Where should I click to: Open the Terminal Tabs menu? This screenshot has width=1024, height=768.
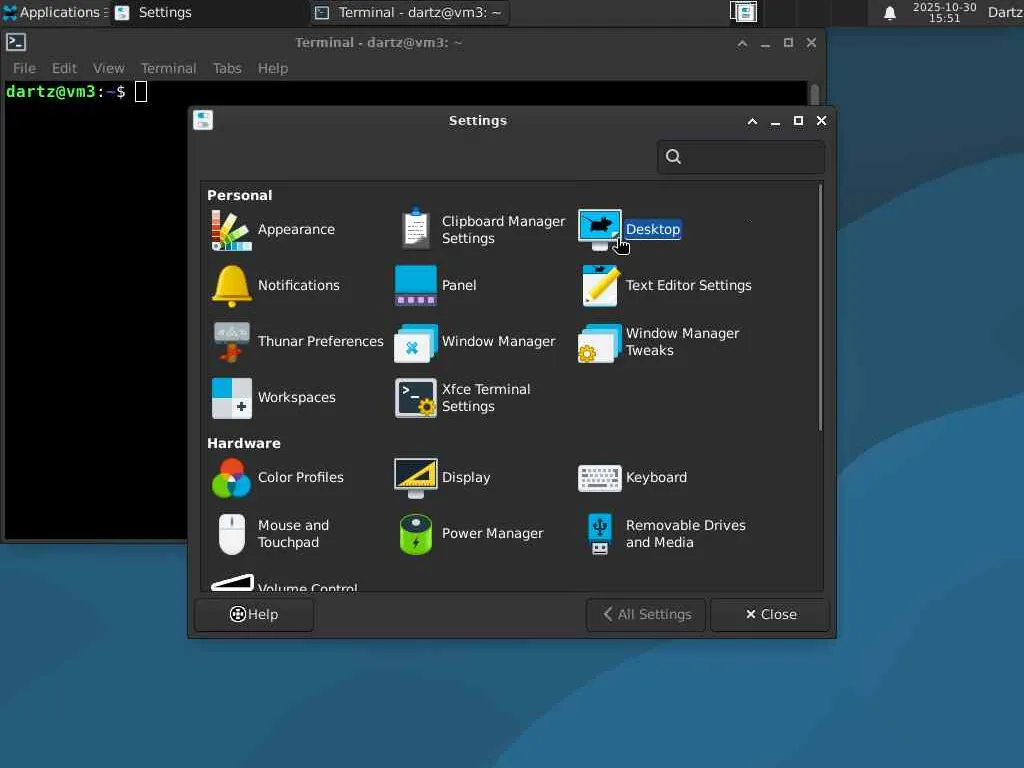coord(227,68)
